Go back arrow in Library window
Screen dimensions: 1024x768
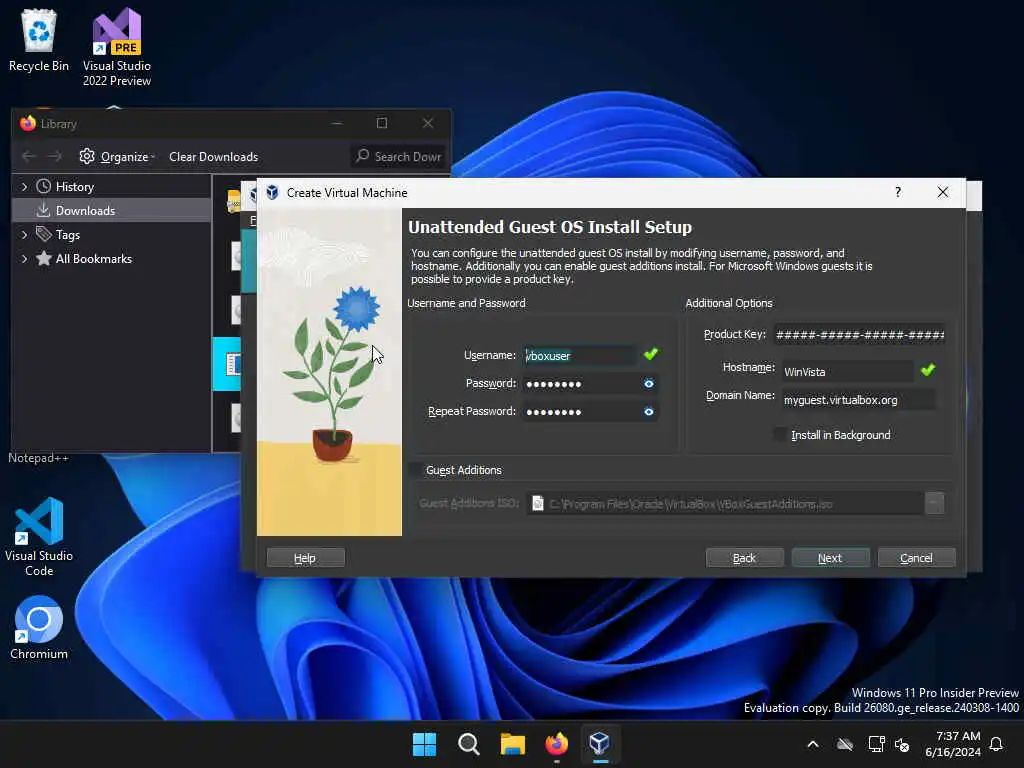pyautogui.click(x=28, y=157)
